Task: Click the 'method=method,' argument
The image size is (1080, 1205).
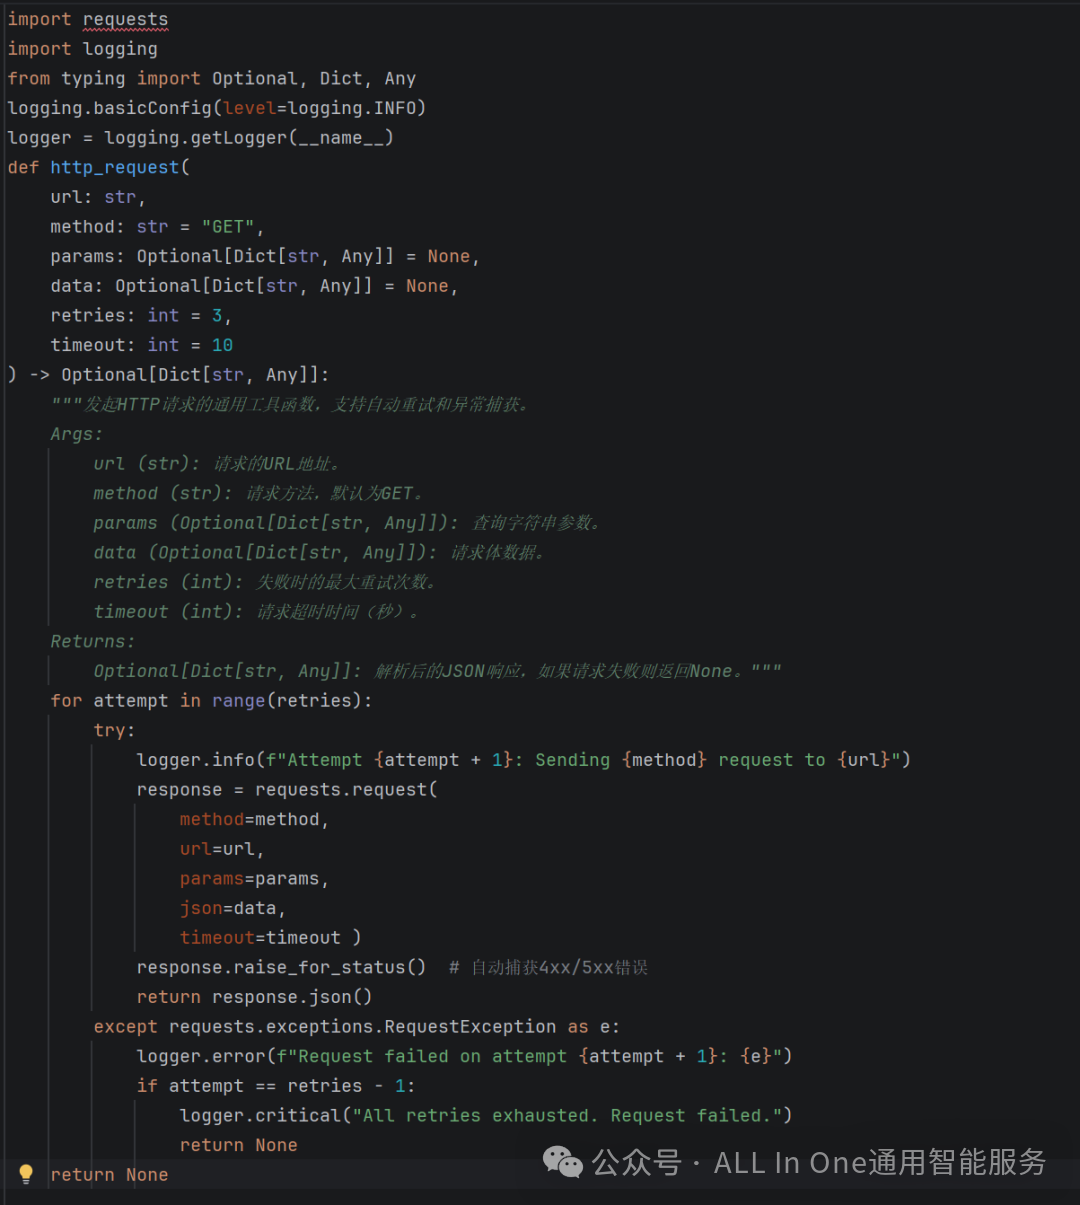Action: [254, 820]
